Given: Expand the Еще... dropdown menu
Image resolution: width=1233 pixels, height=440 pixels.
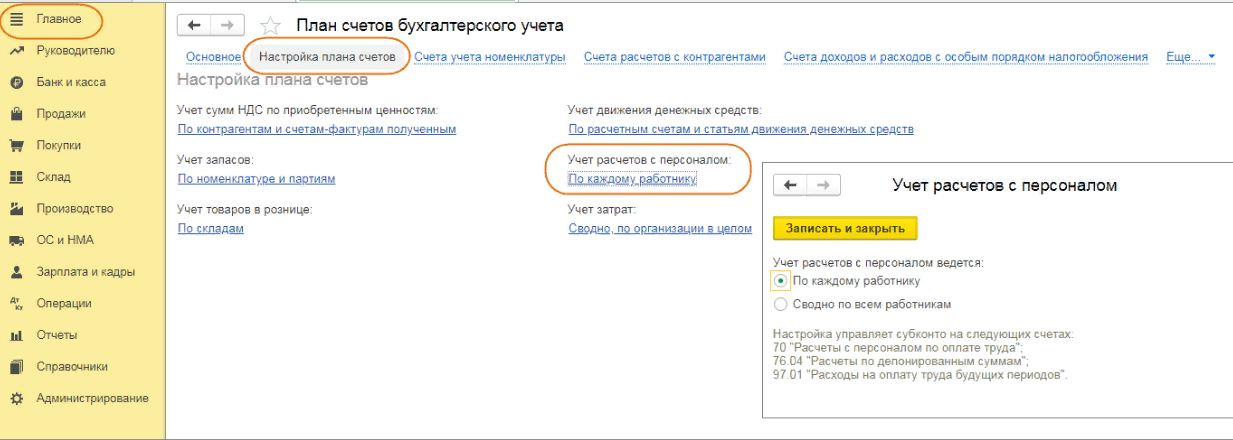Looking at the screenshot, I should tap(1190, 57).
